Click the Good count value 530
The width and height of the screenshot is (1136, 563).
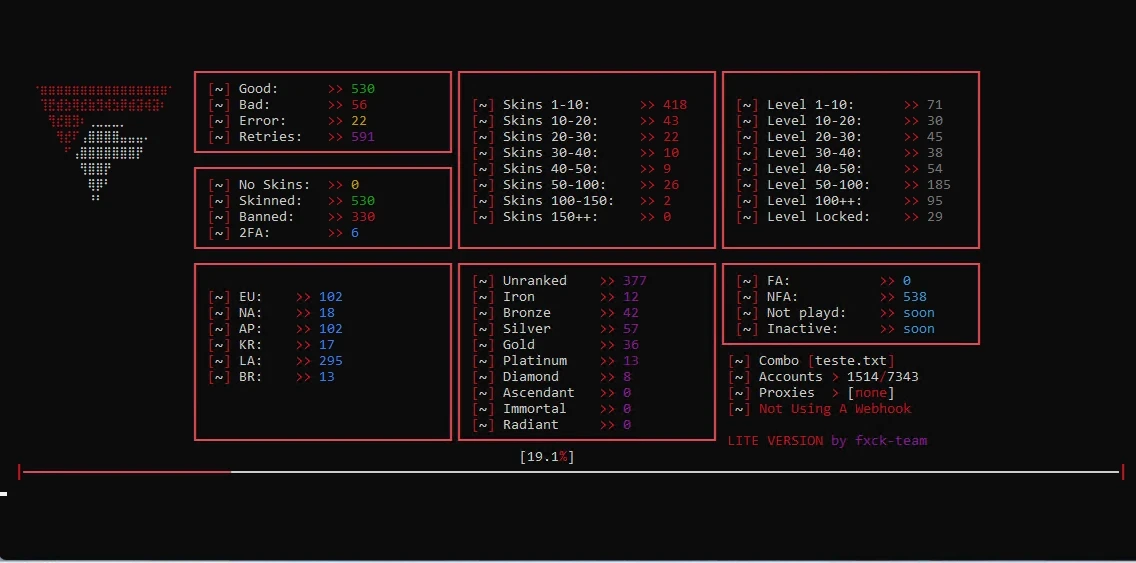[362, 89]
